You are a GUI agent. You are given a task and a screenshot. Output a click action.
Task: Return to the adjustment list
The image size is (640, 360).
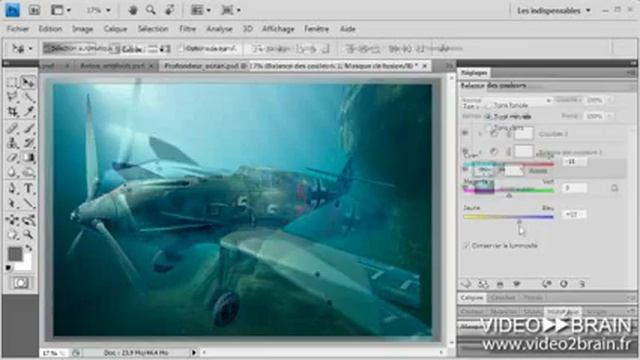(x=466, y=284)
